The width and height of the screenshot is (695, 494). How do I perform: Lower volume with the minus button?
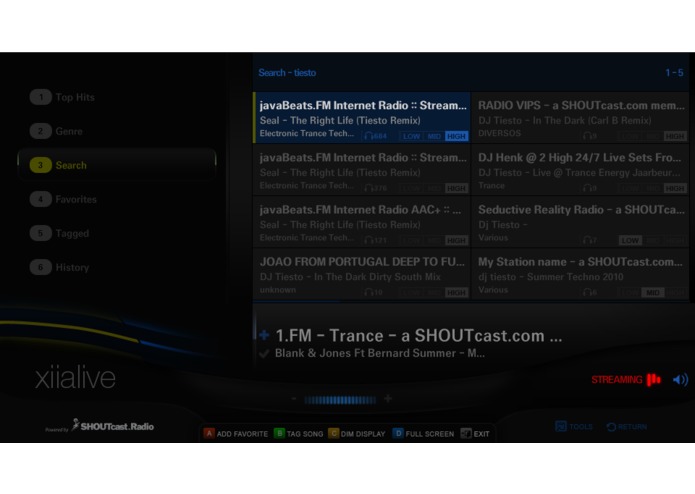293,399
